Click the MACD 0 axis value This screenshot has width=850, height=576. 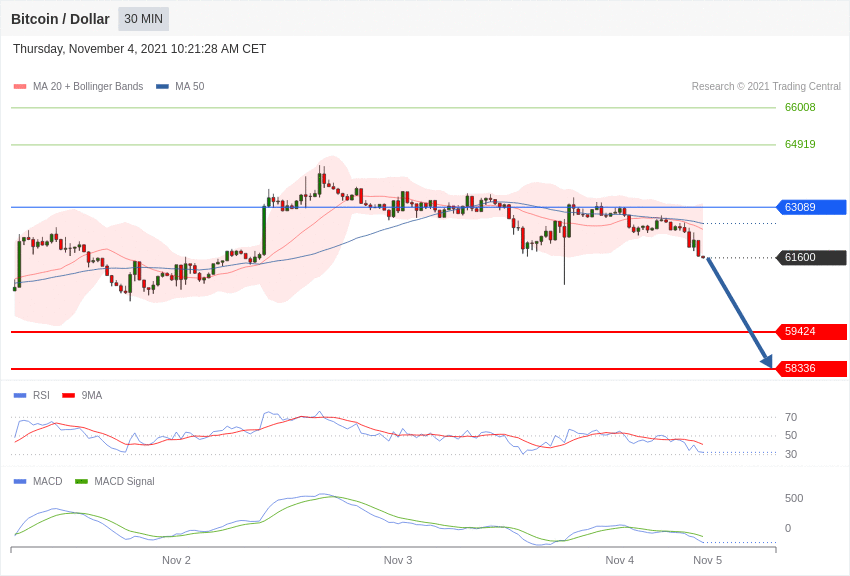[x=788, y=528]
